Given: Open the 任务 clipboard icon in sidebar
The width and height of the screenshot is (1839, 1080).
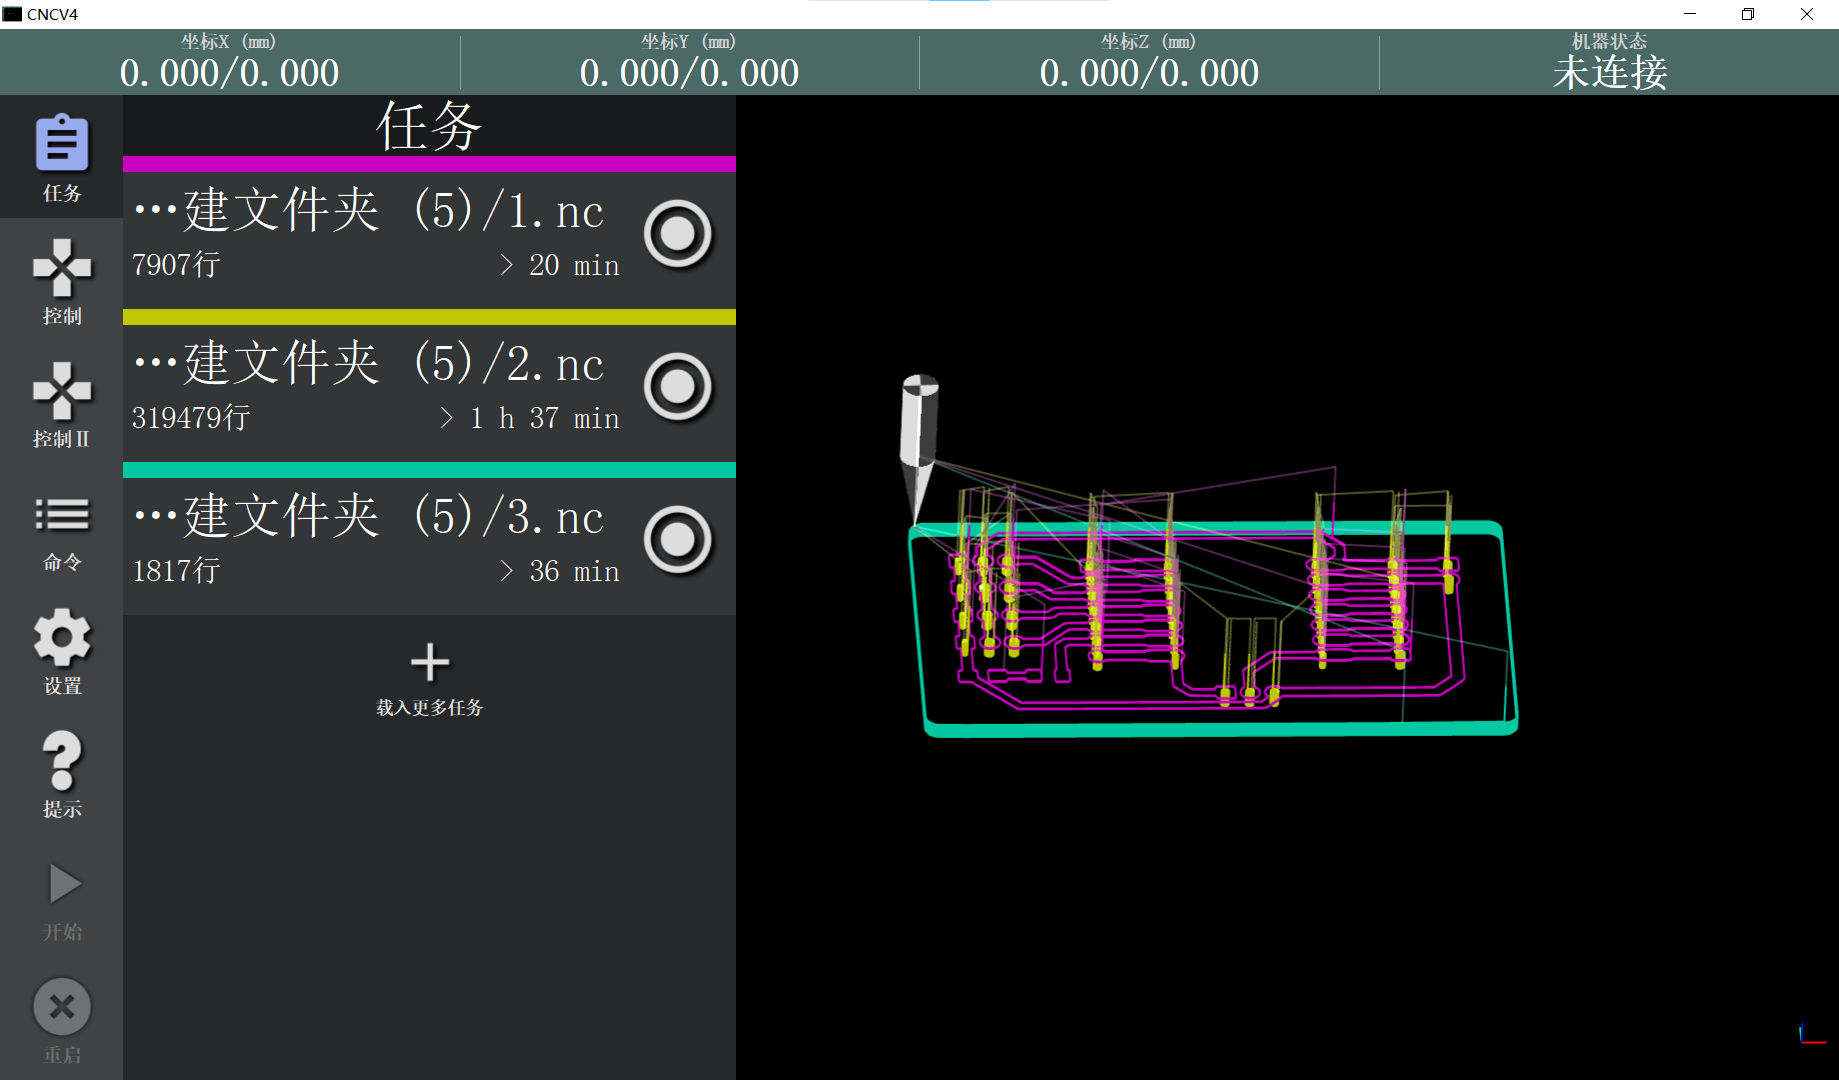Looking at the screenshot, I should pyautogui.click(x=62, y=144).
